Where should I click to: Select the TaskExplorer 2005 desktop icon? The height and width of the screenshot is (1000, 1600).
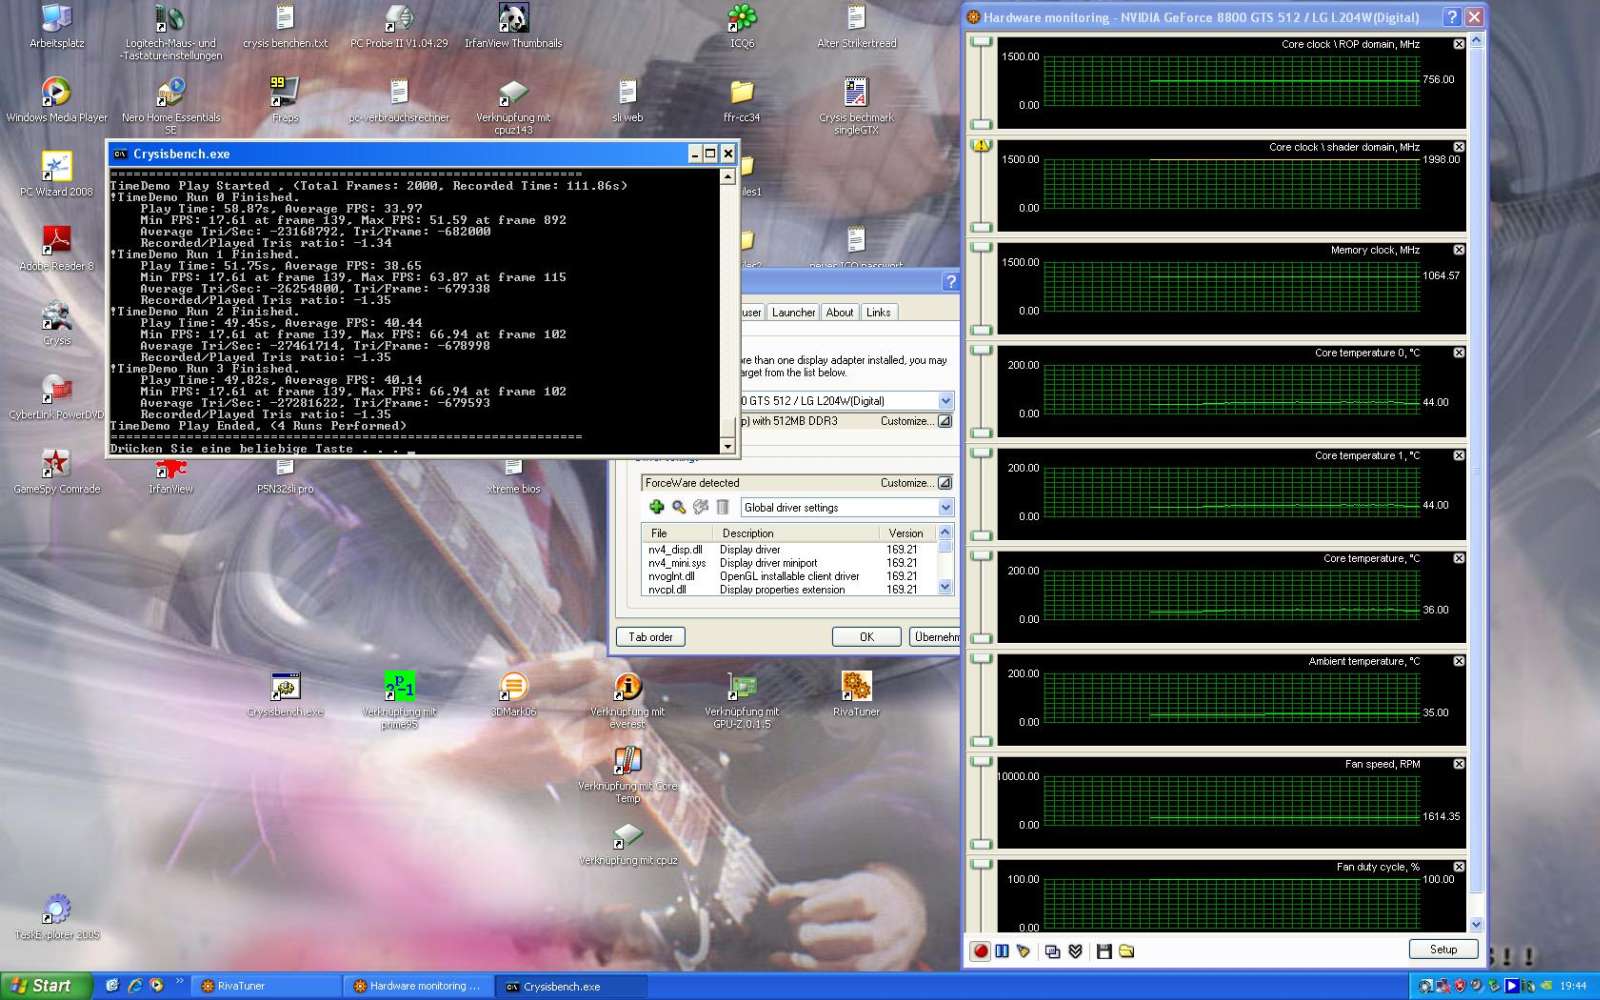pos(57,917)
